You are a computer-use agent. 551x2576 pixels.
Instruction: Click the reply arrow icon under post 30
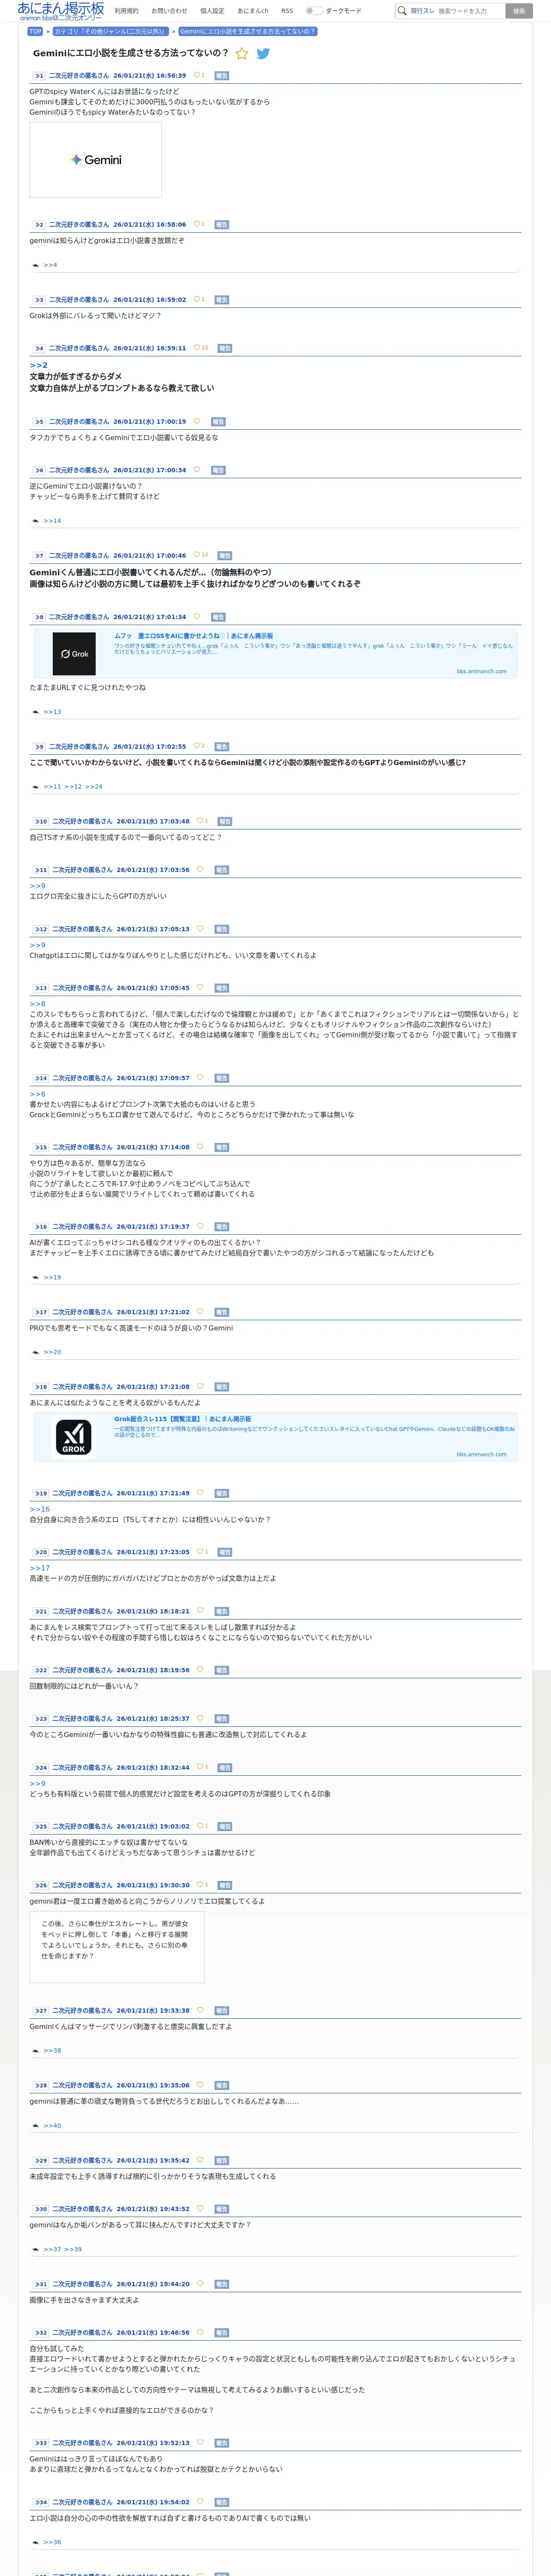coord(36,2250)
